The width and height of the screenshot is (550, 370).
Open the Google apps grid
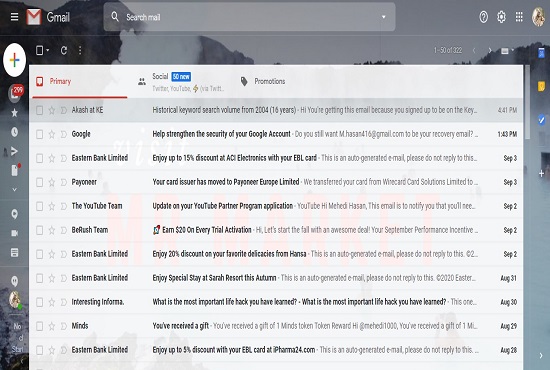click(x=519, y=17)
